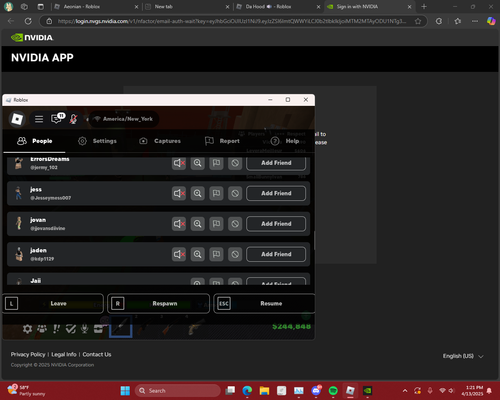Inspect avatar of ErrorsDreams
Screen dimensions: 500x400
[198, 163]
